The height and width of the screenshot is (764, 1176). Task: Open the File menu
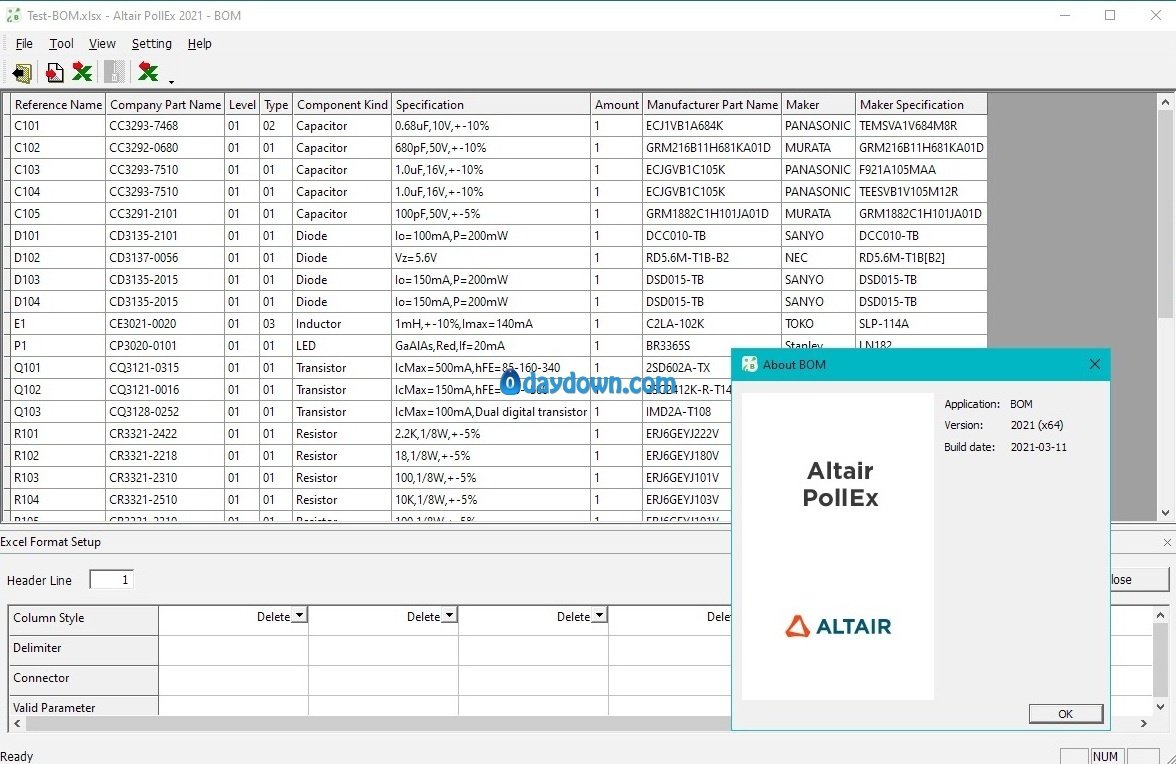point(24,43)
